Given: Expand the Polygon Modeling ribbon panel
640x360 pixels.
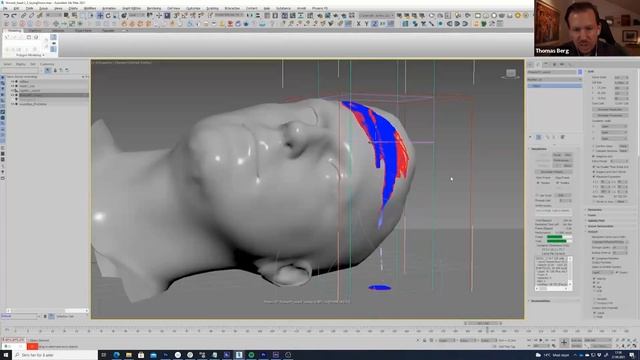Looking at the screenshot, I should coord(29,55).
